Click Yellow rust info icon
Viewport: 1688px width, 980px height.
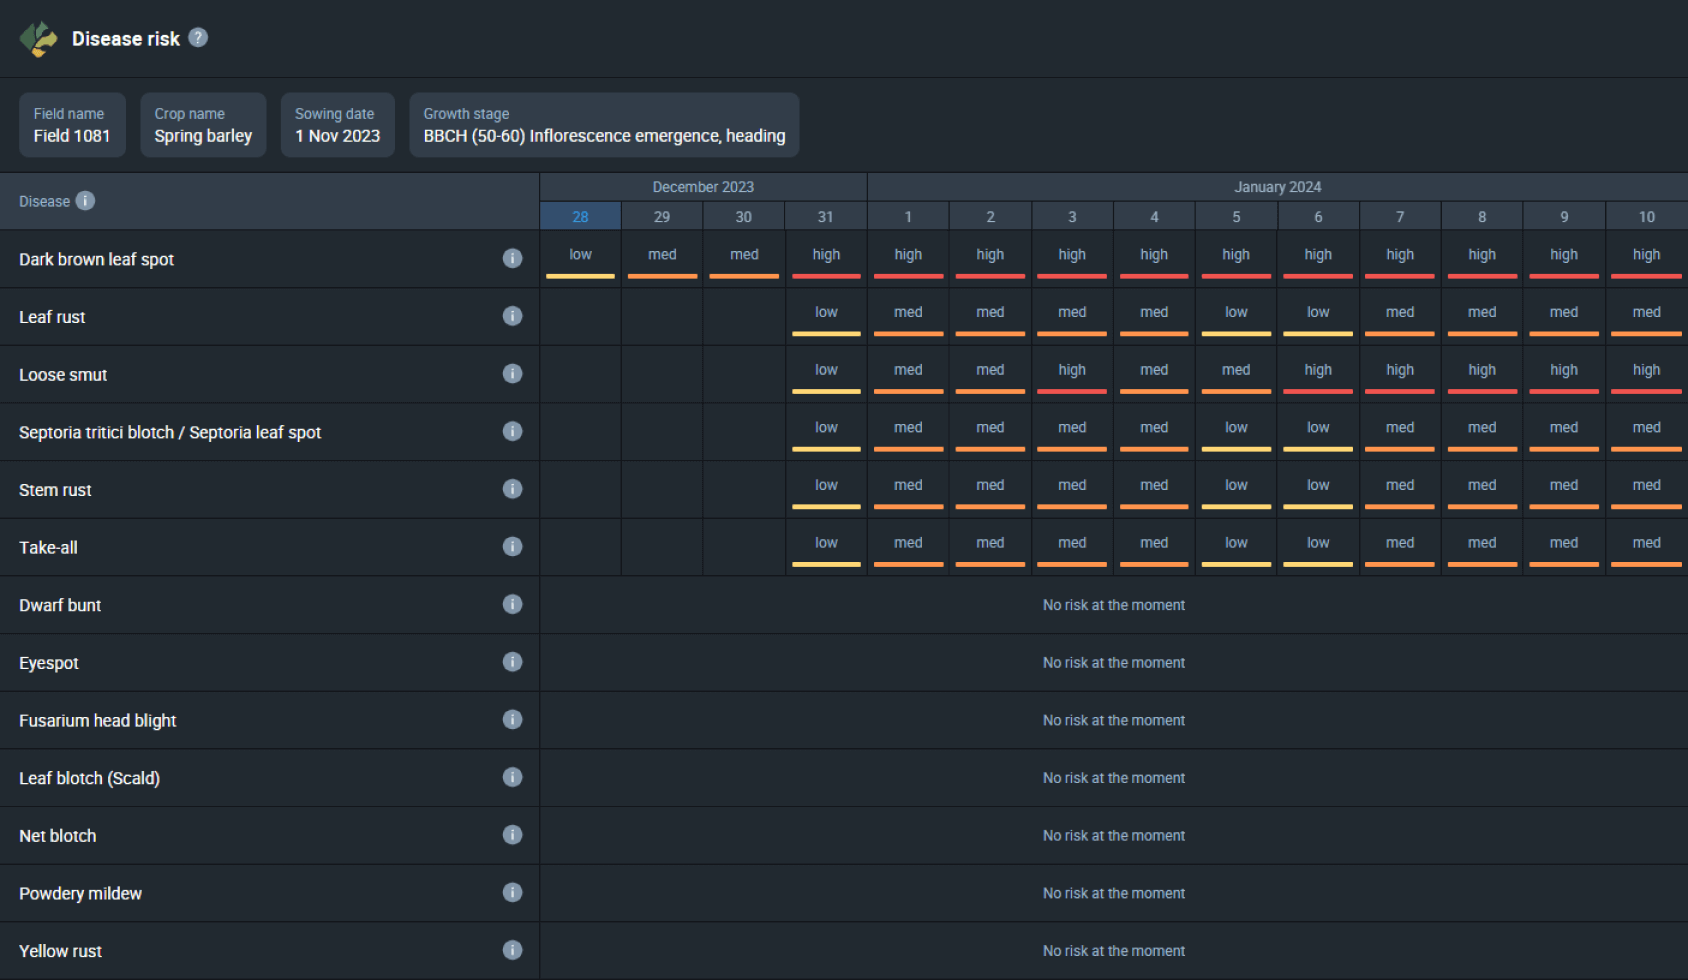click(512, 950)
